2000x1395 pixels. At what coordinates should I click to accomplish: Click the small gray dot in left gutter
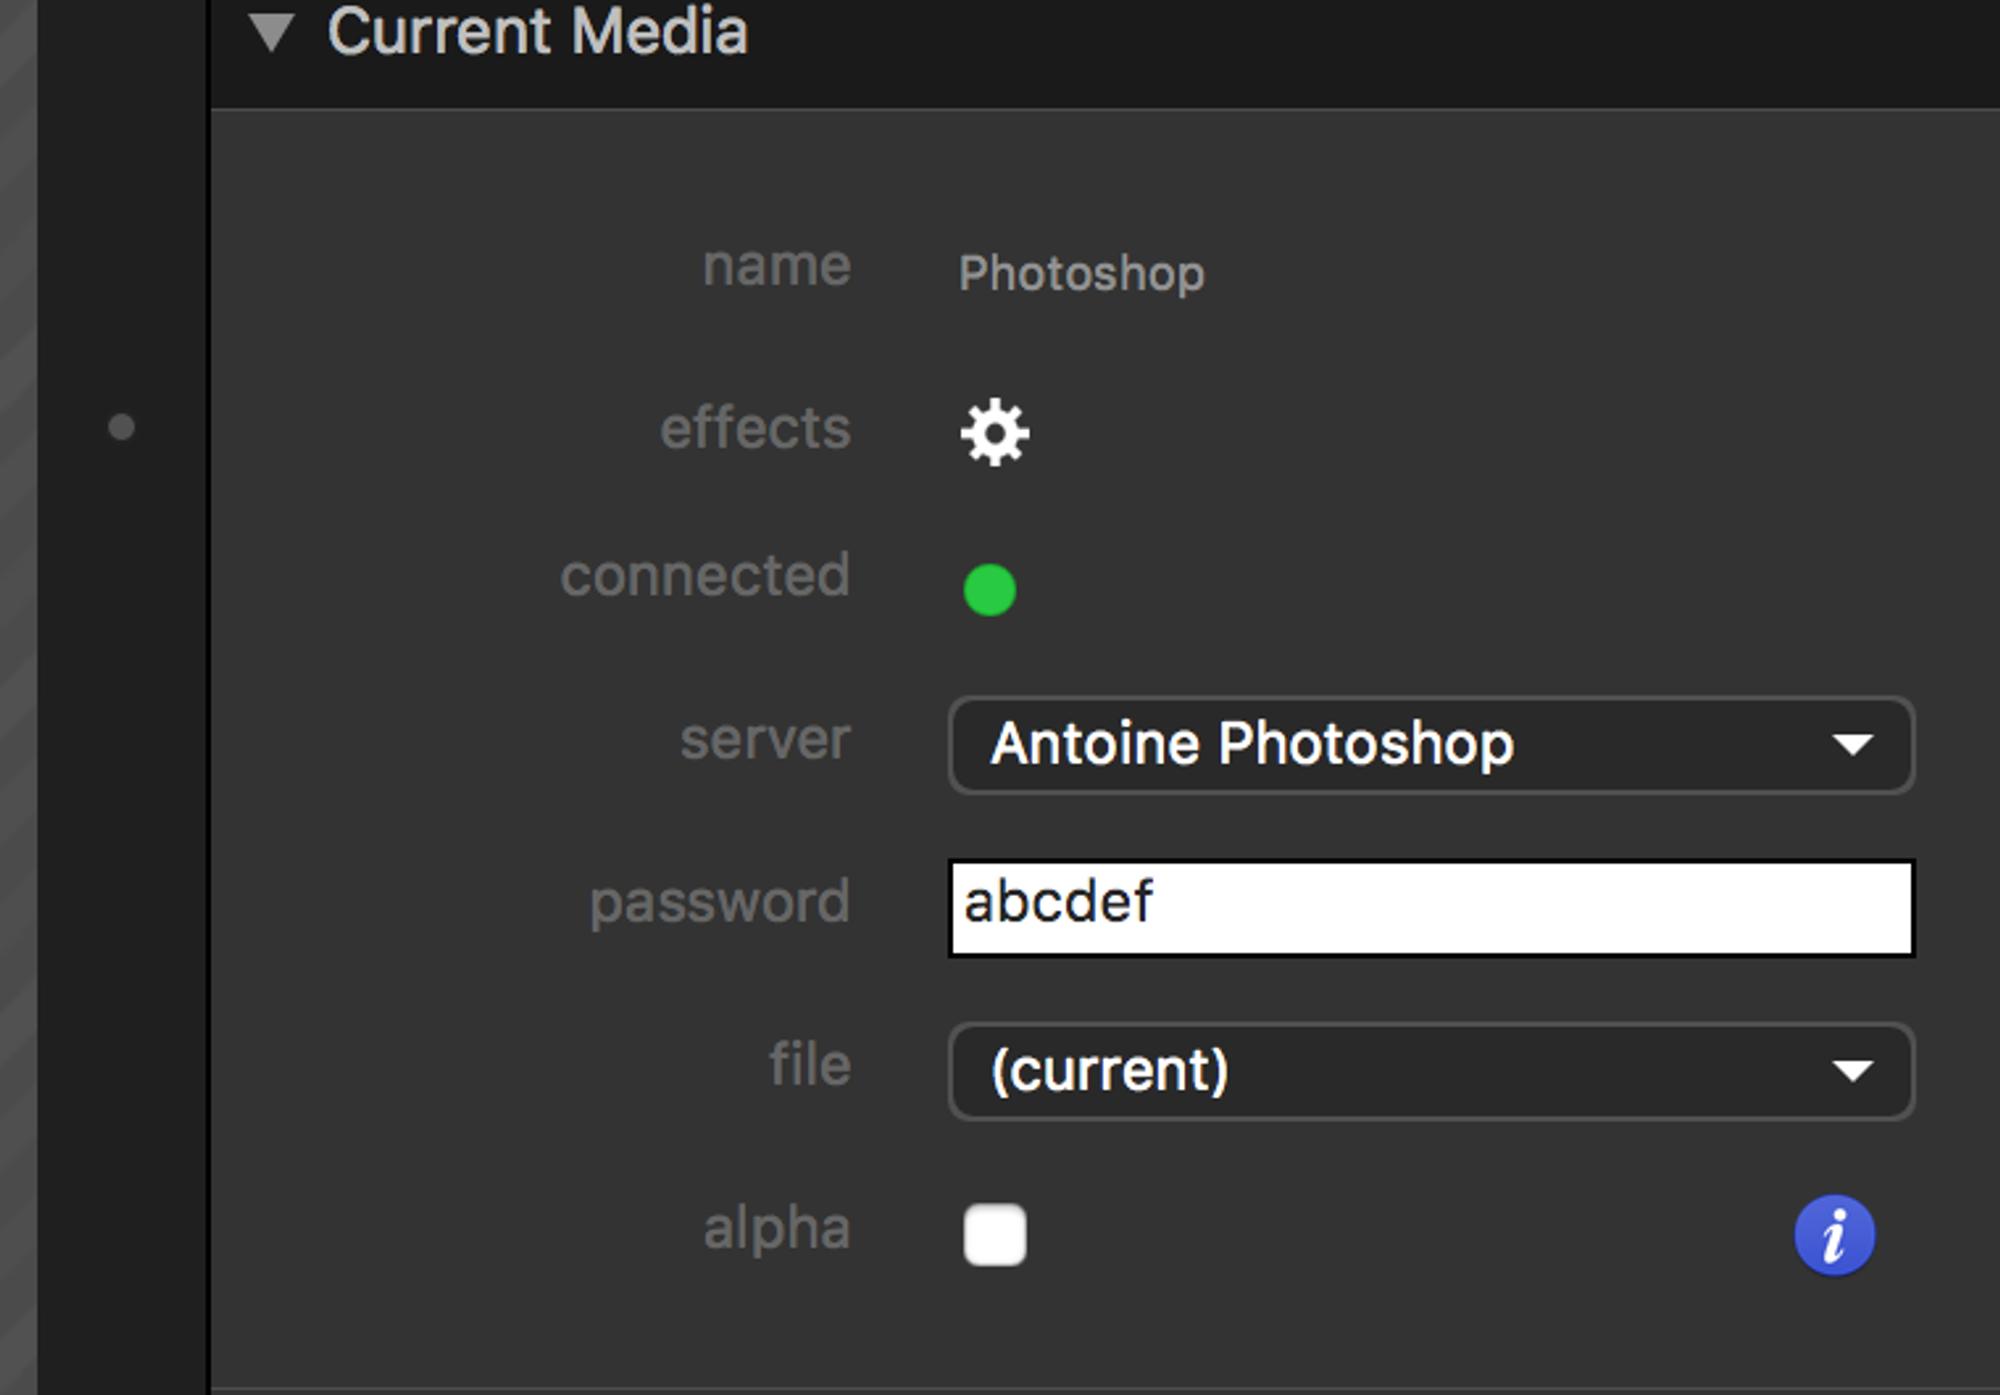121,428
